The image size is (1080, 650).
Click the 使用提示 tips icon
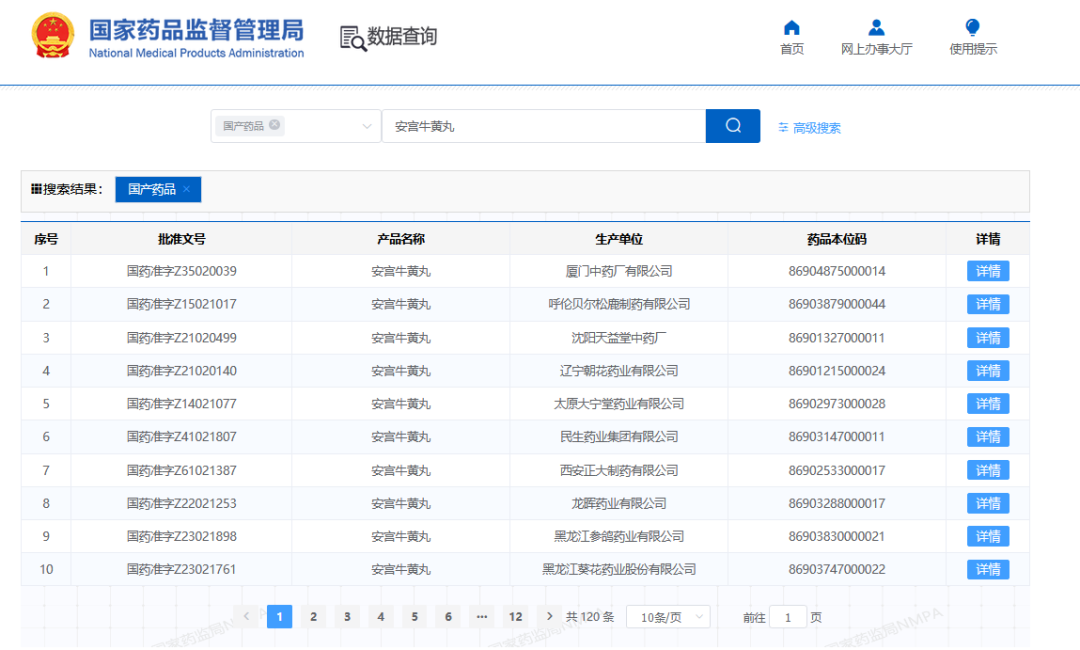pyautogui.click(x=971, y=27)
